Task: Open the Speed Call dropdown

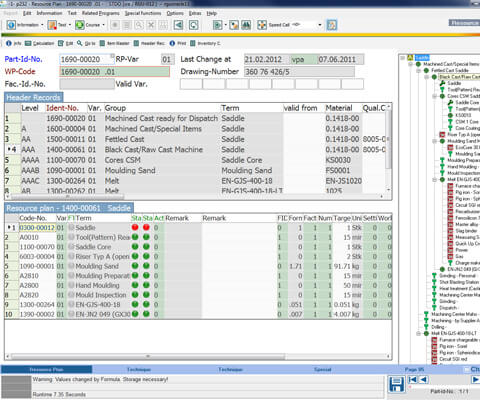Action: [x=320, y=25]
